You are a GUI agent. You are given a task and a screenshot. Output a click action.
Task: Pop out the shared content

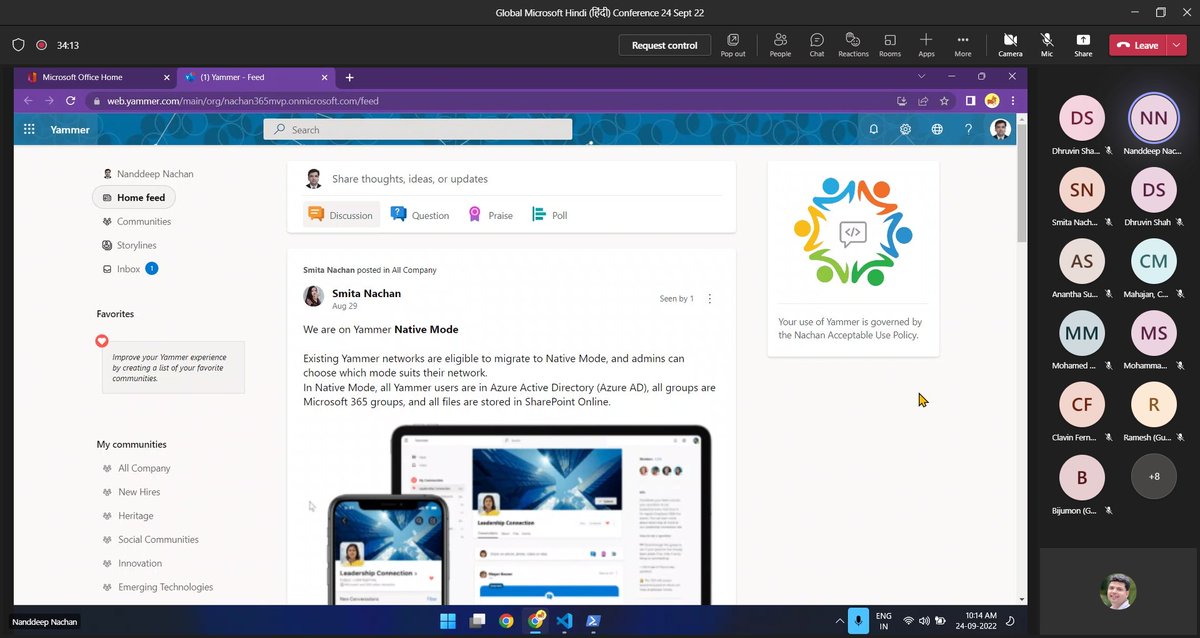point(733,45)
